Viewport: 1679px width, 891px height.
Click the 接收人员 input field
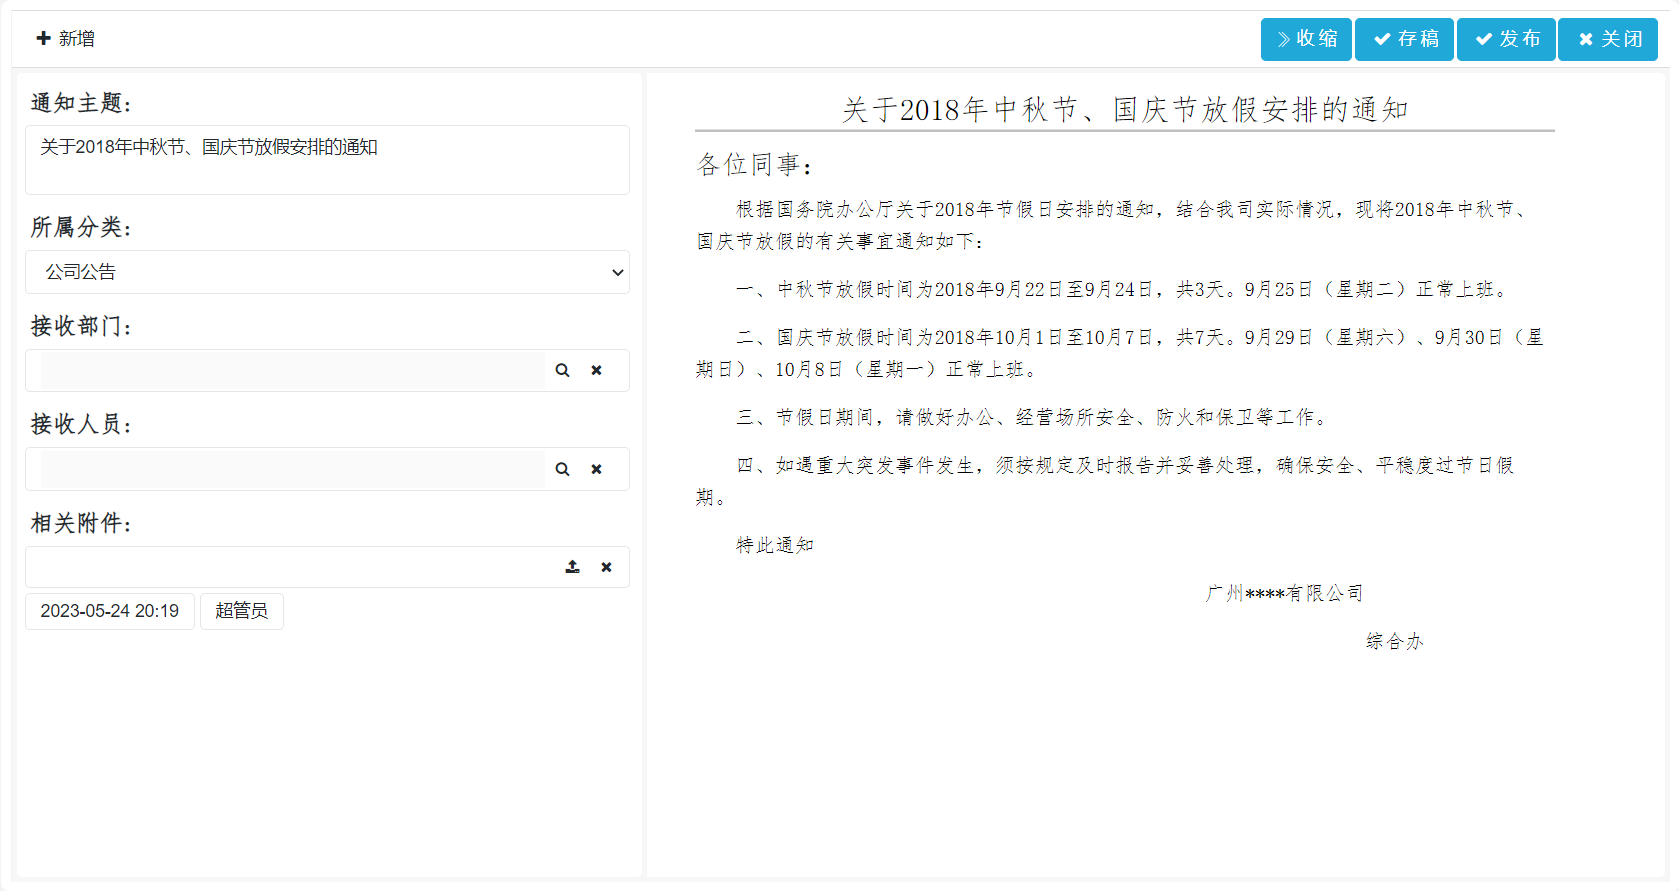pos(293,469)
